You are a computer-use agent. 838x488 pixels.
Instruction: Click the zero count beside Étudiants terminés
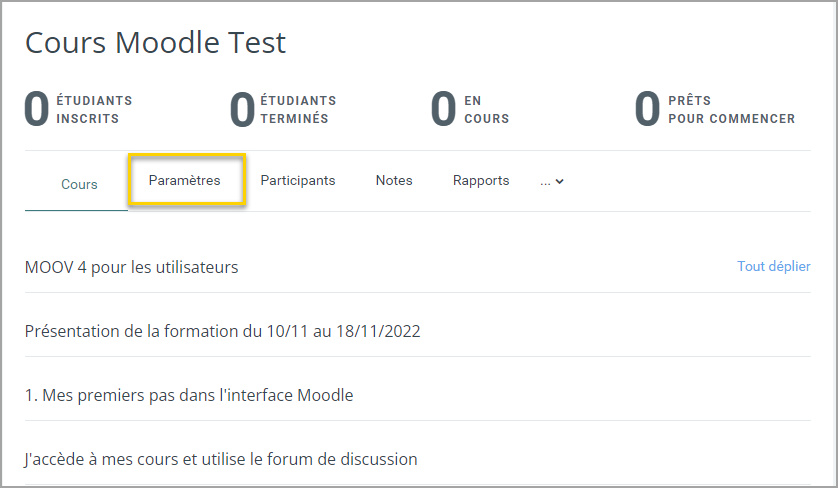pyautogui.click(x=242, y=109)
